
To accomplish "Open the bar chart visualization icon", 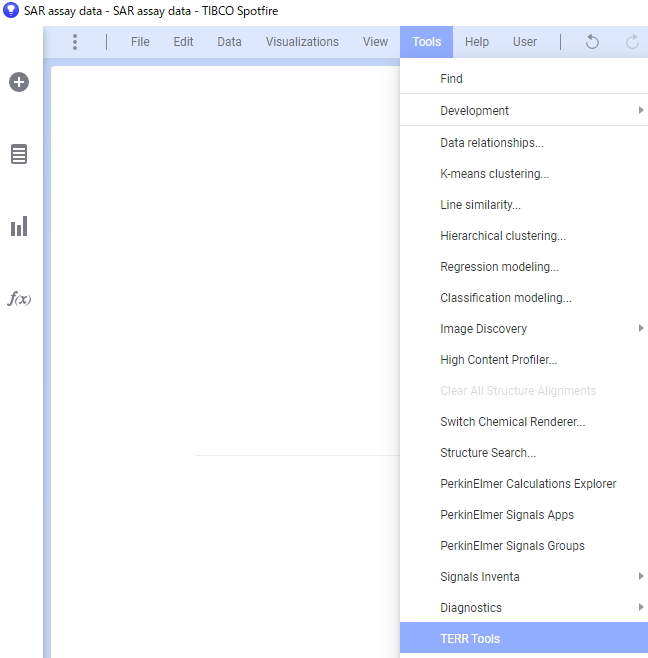I will 19,227.
